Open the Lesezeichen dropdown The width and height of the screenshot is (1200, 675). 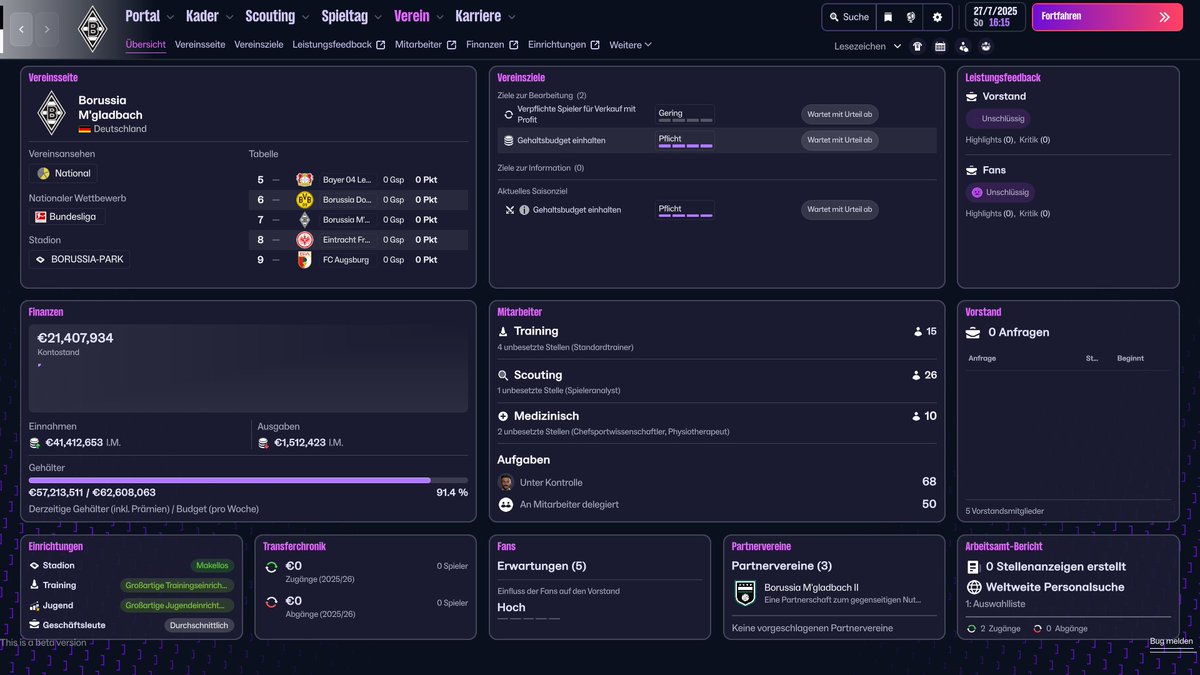868,46
